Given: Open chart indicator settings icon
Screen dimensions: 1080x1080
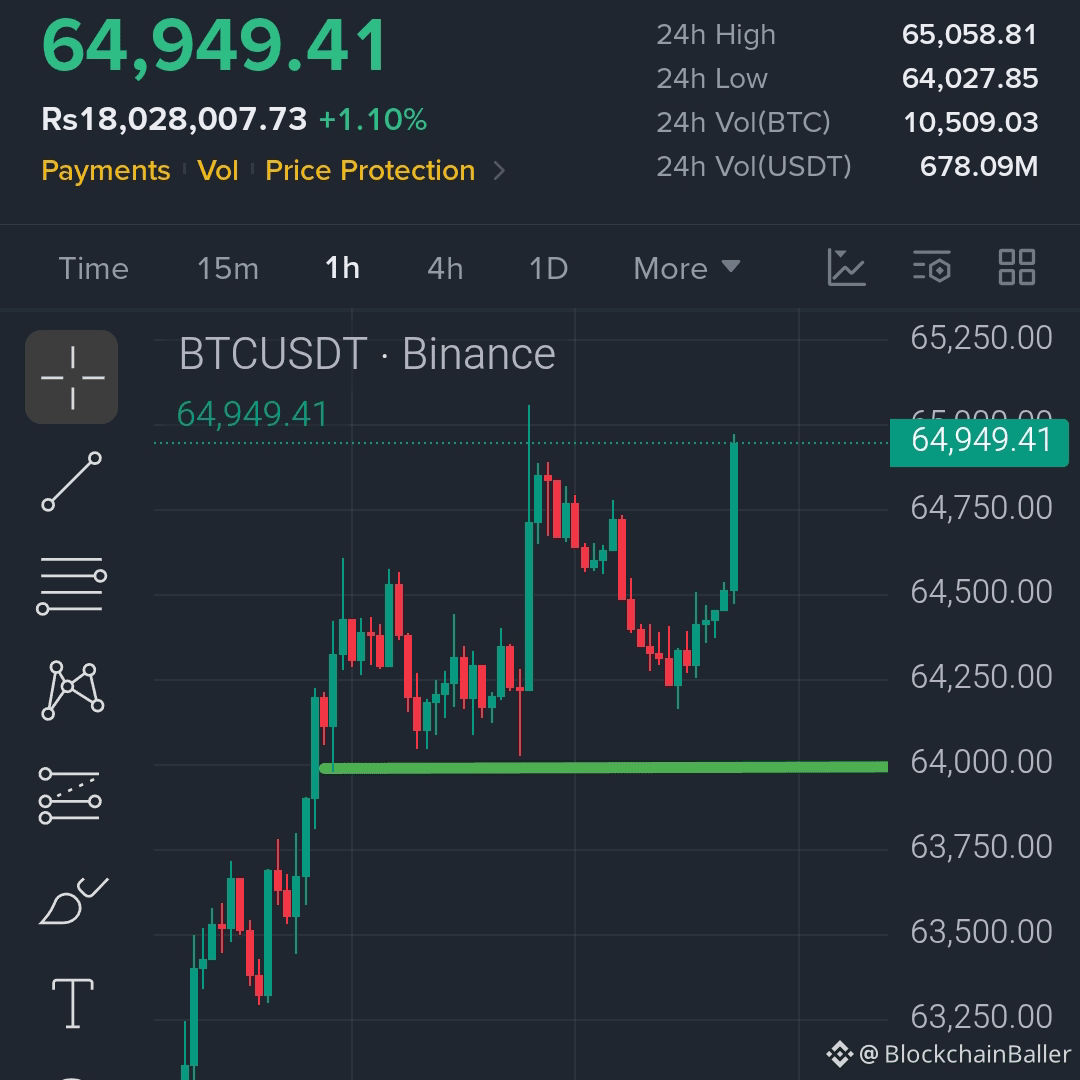Looking at the screenshot, I should [932, 267].
